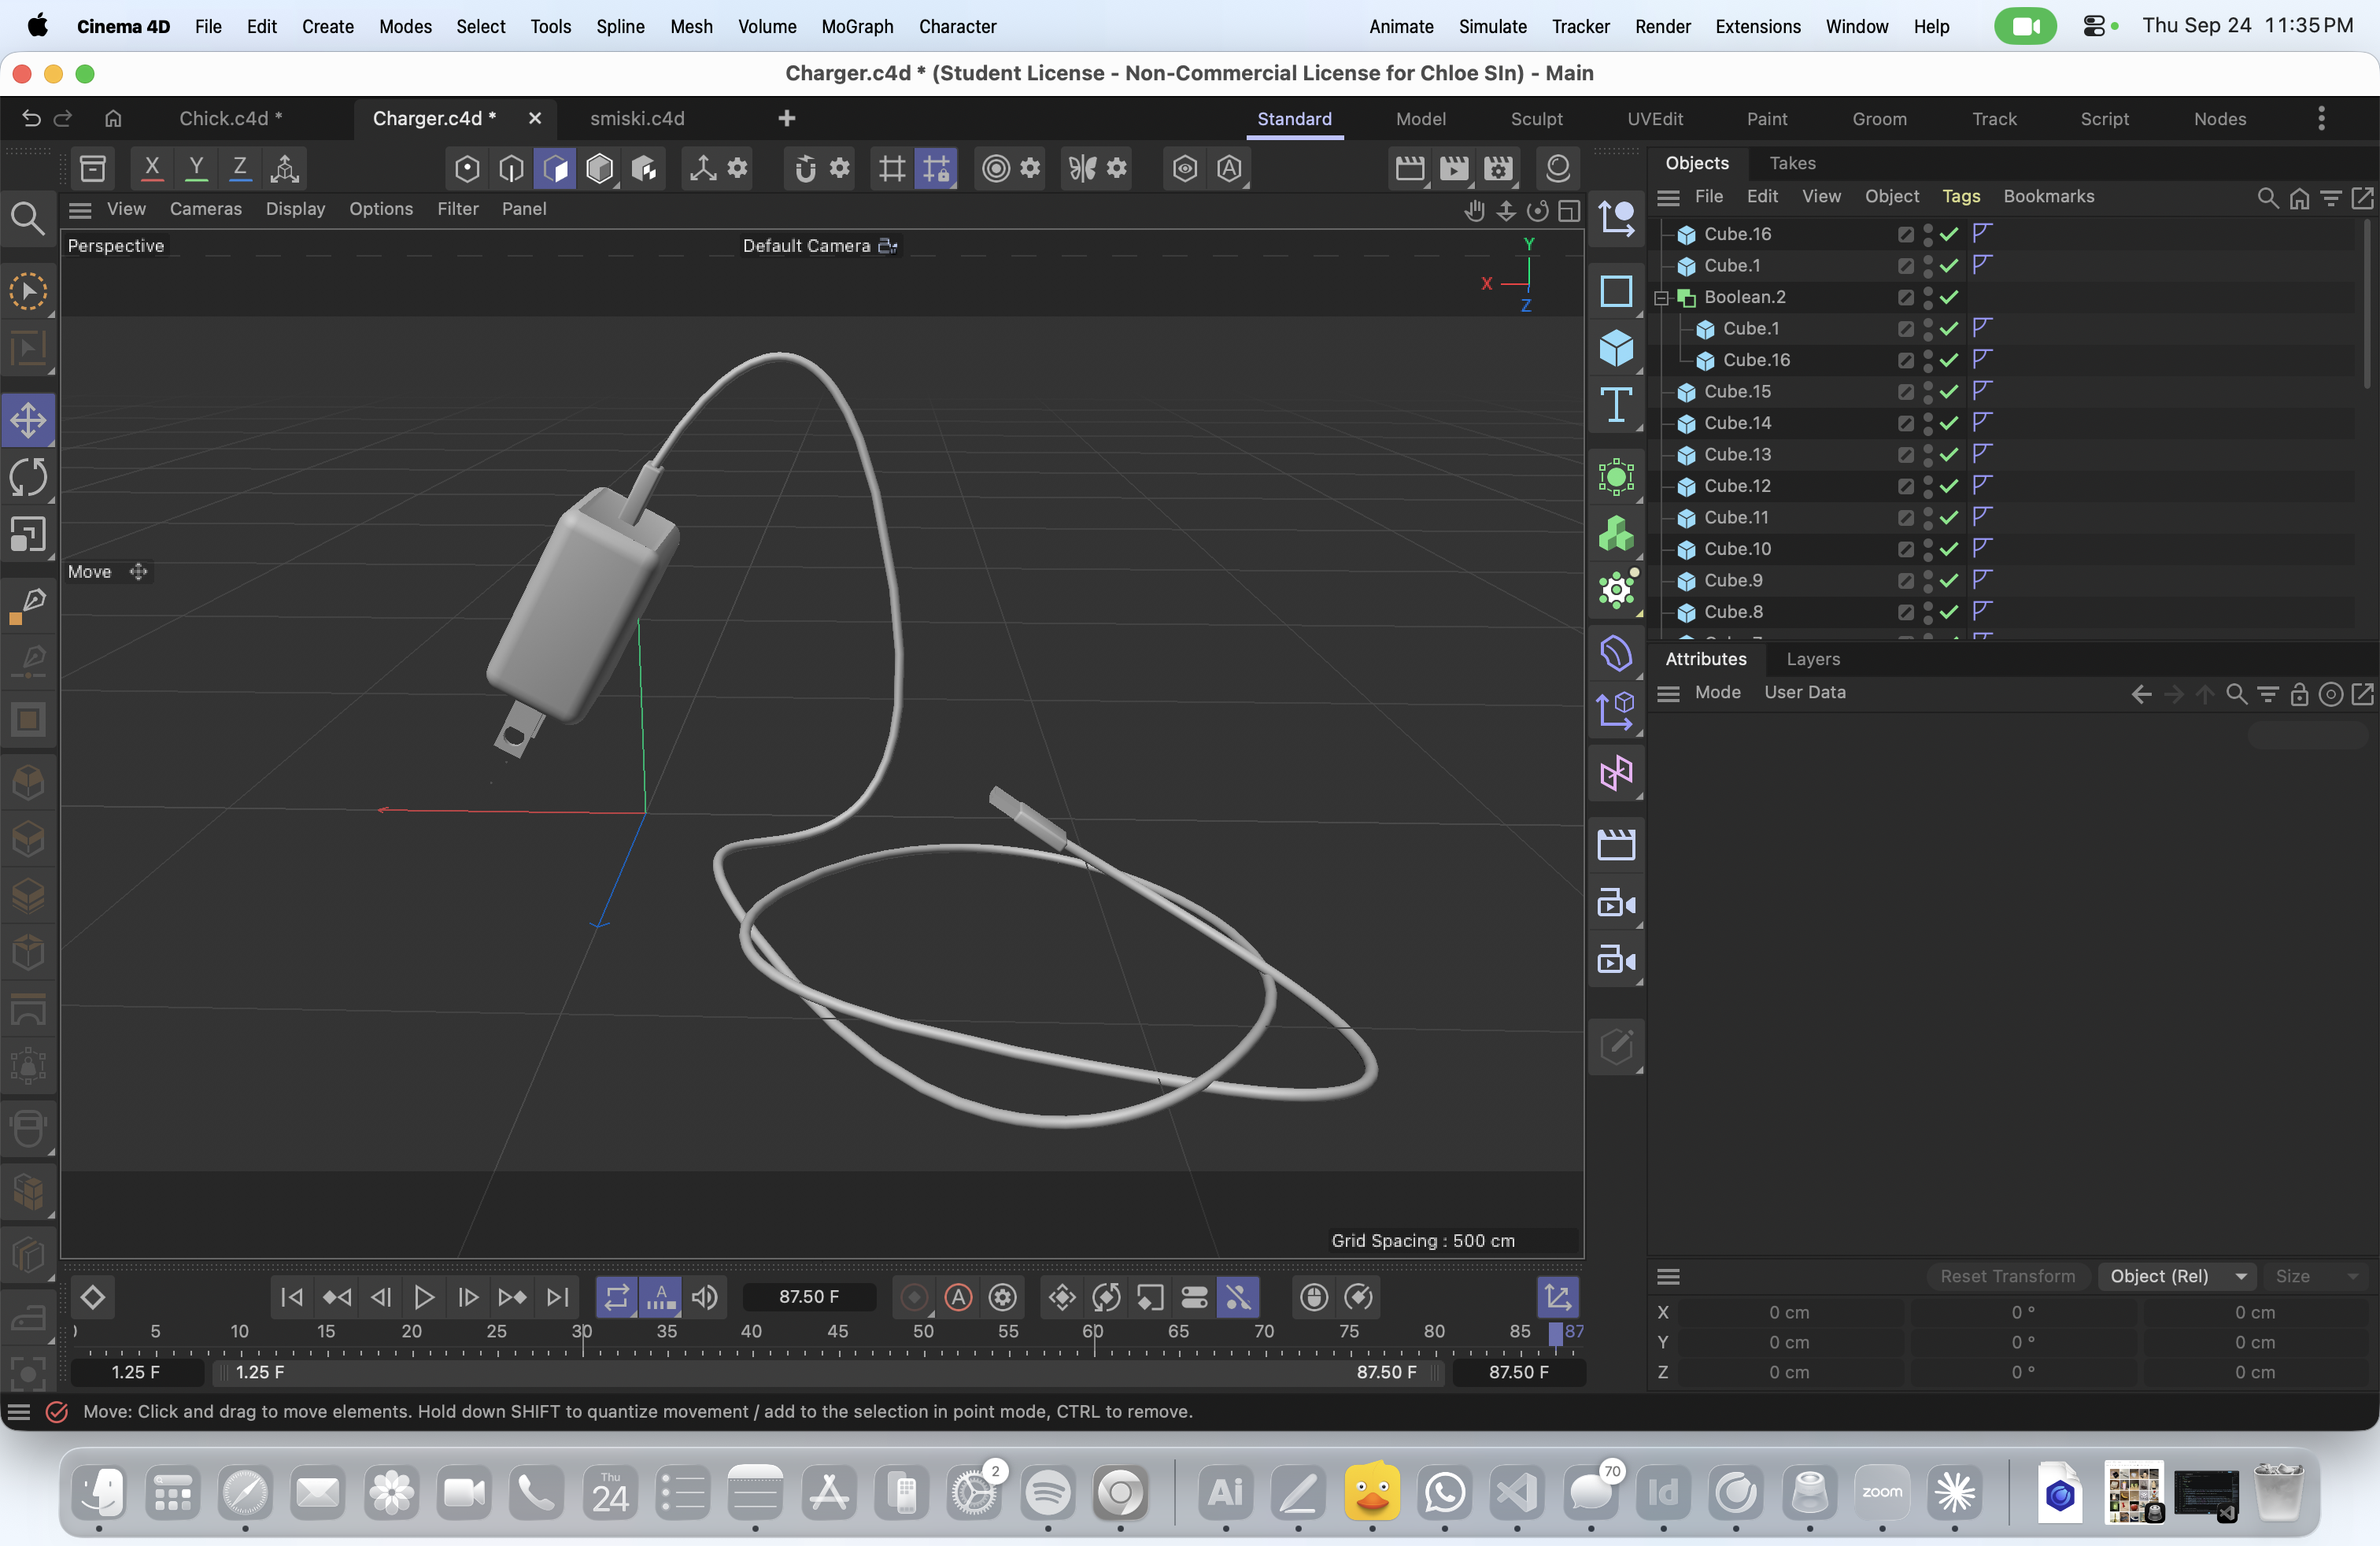Click User Data in the Attributes panel
Image resolution: width=2380 pixels, height=1546 pixels.
(x=1805, y=693)
